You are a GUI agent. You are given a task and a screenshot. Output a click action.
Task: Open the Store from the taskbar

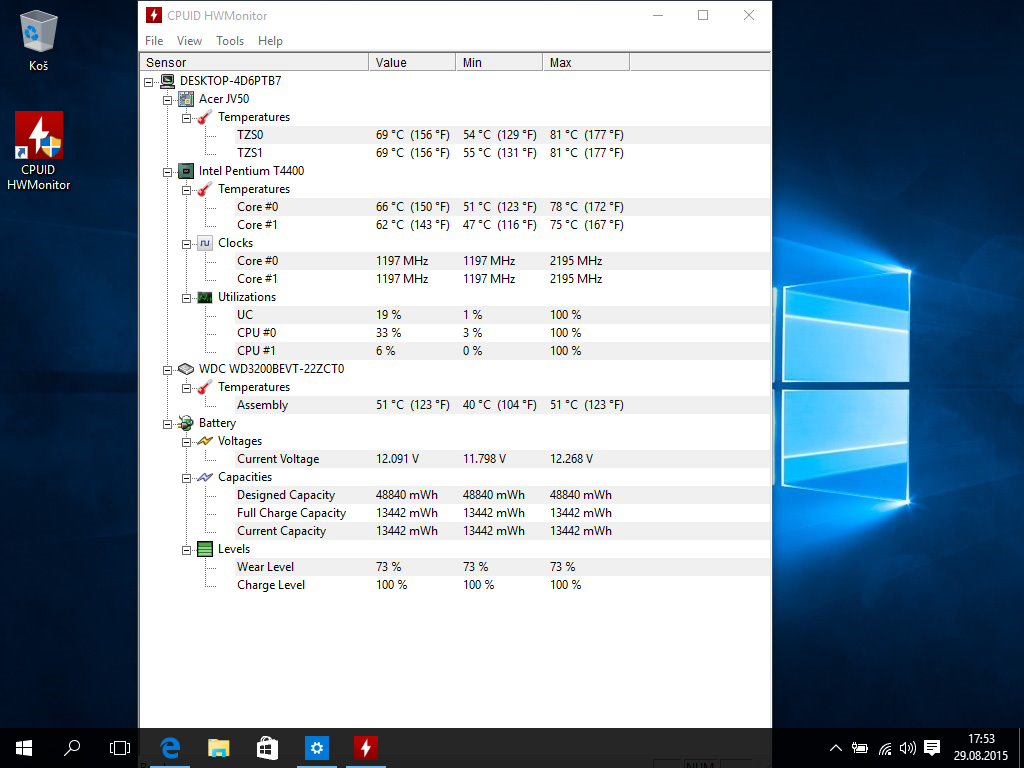pos(267,748)
